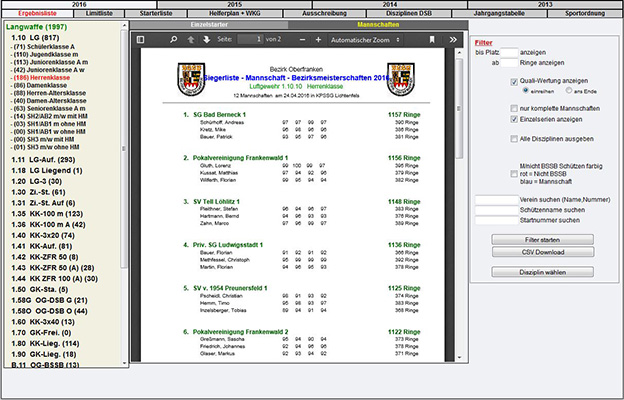
Task: Select the einreihen radio button
Action: click(x=525, y=90)
